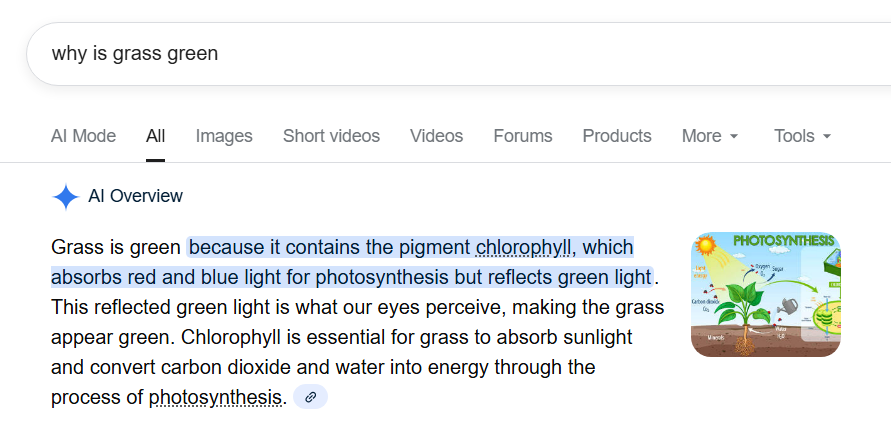The image size is (891, 429).
Task: Expand the Tools dropdown
Action: [802, 136]
